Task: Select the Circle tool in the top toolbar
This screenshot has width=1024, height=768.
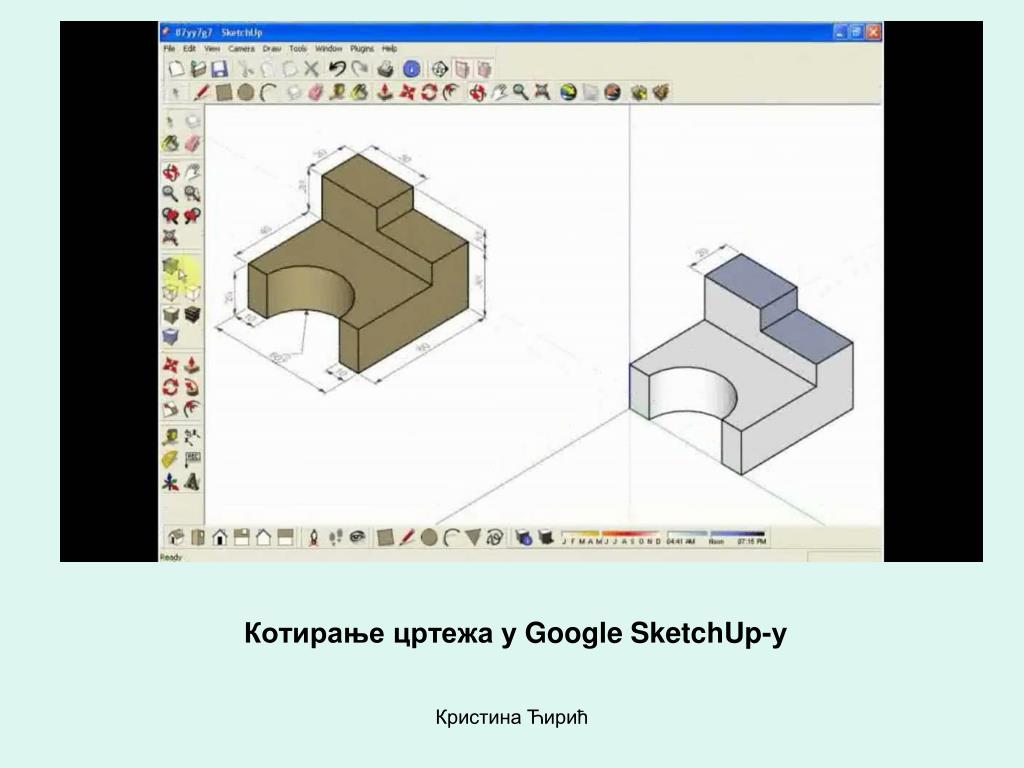Action: point(246,93)
